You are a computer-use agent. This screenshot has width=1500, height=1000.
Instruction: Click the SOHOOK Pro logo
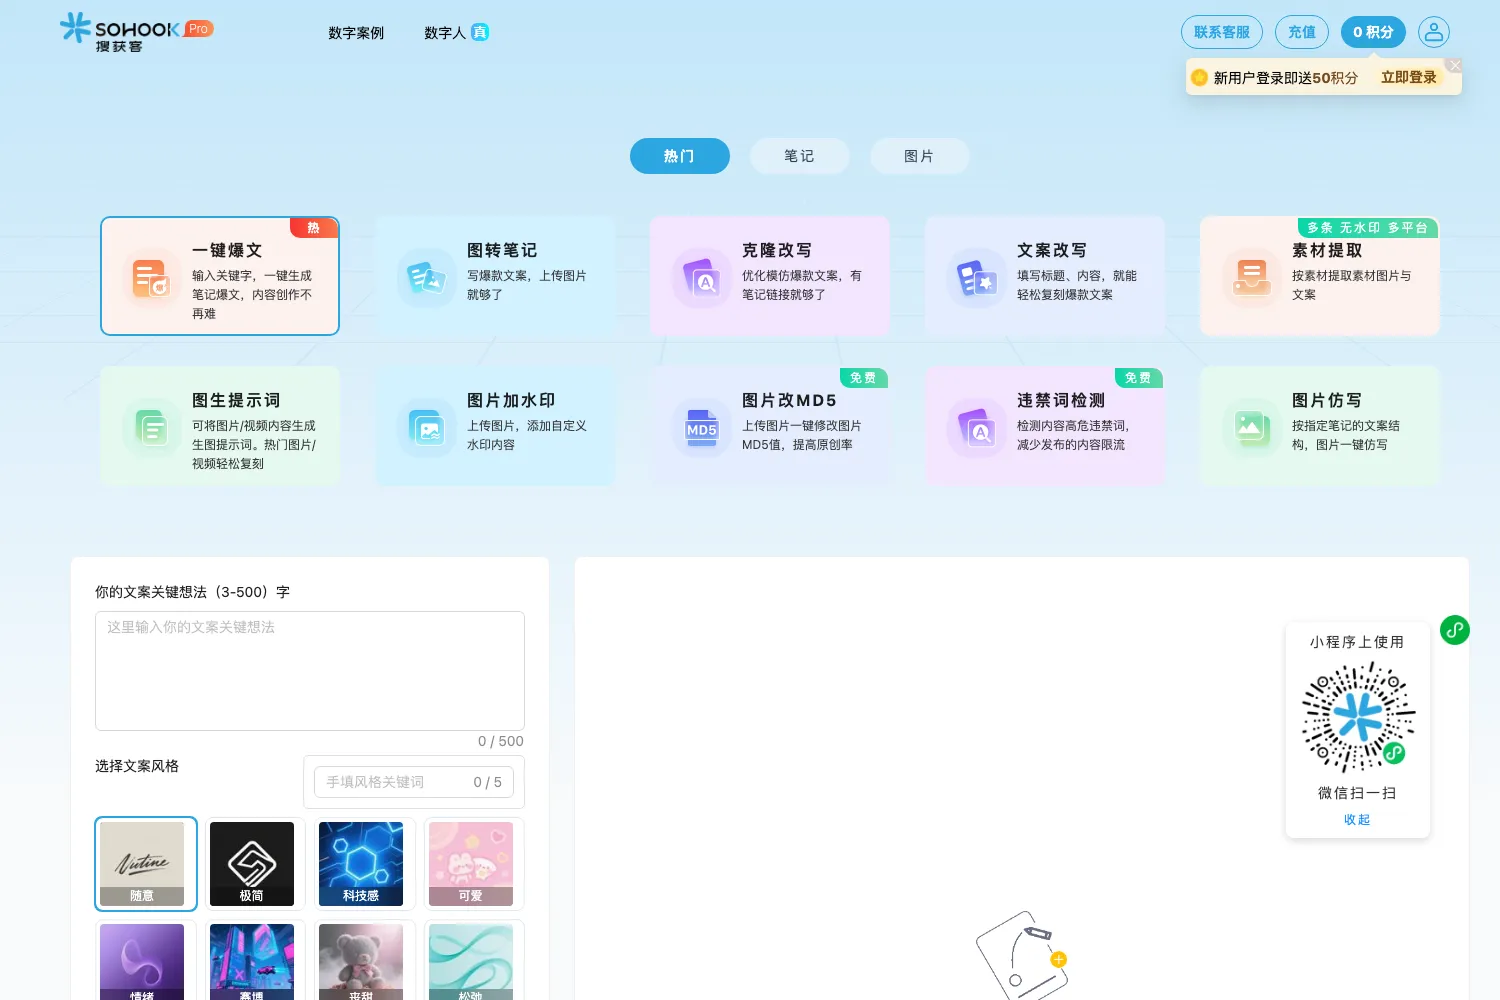[136, 32]
